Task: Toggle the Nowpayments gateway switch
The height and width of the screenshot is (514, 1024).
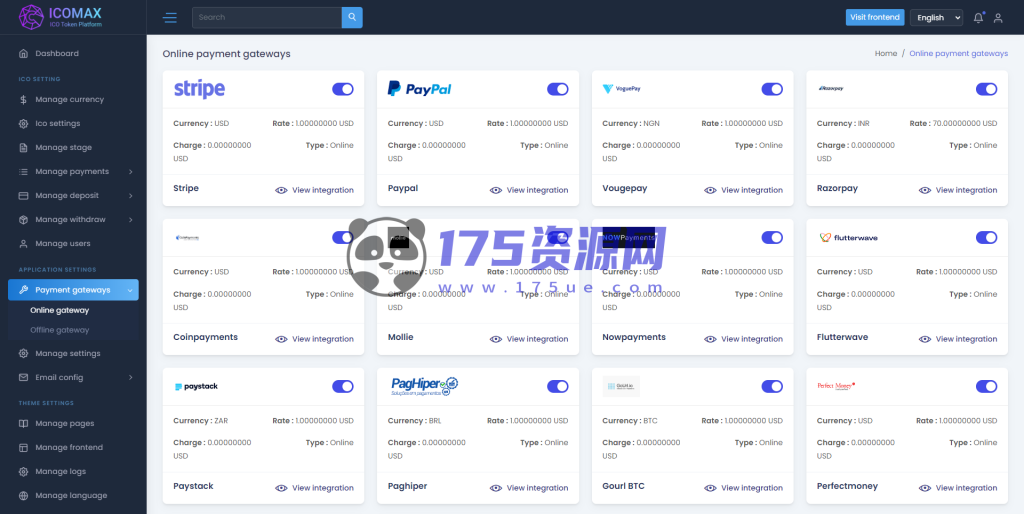Action: [x=772, y=238]
